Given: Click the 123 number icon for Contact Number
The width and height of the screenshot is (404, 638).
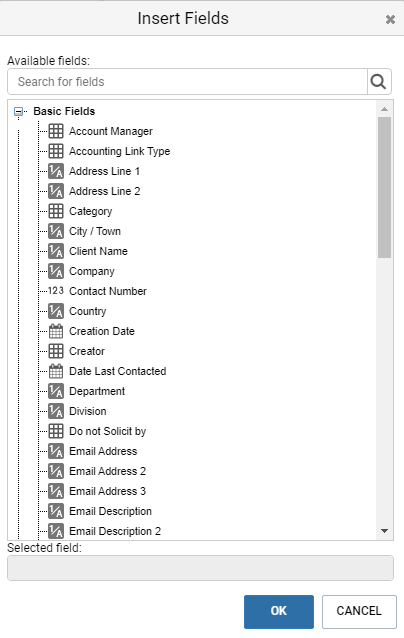Looking at the screenshot, I should click(56, 291).
